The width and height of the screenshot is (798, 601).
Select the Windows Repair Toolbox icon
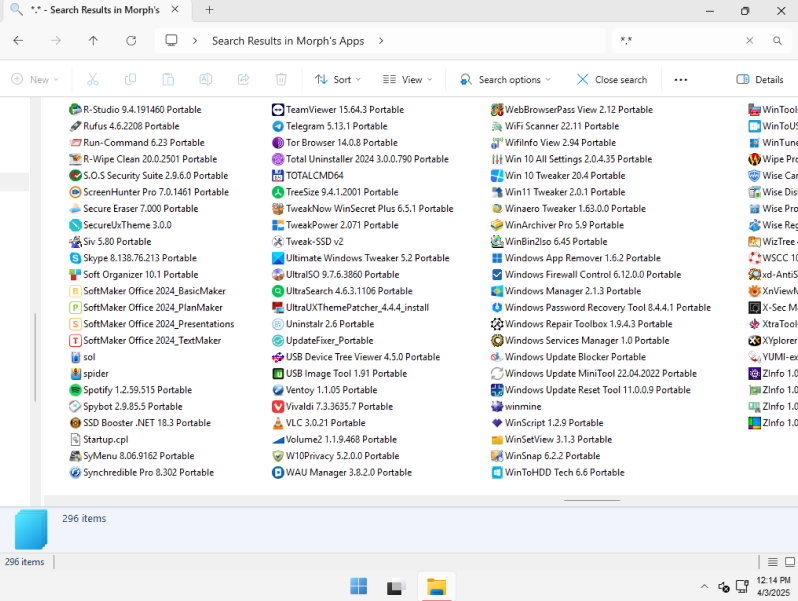497,324
